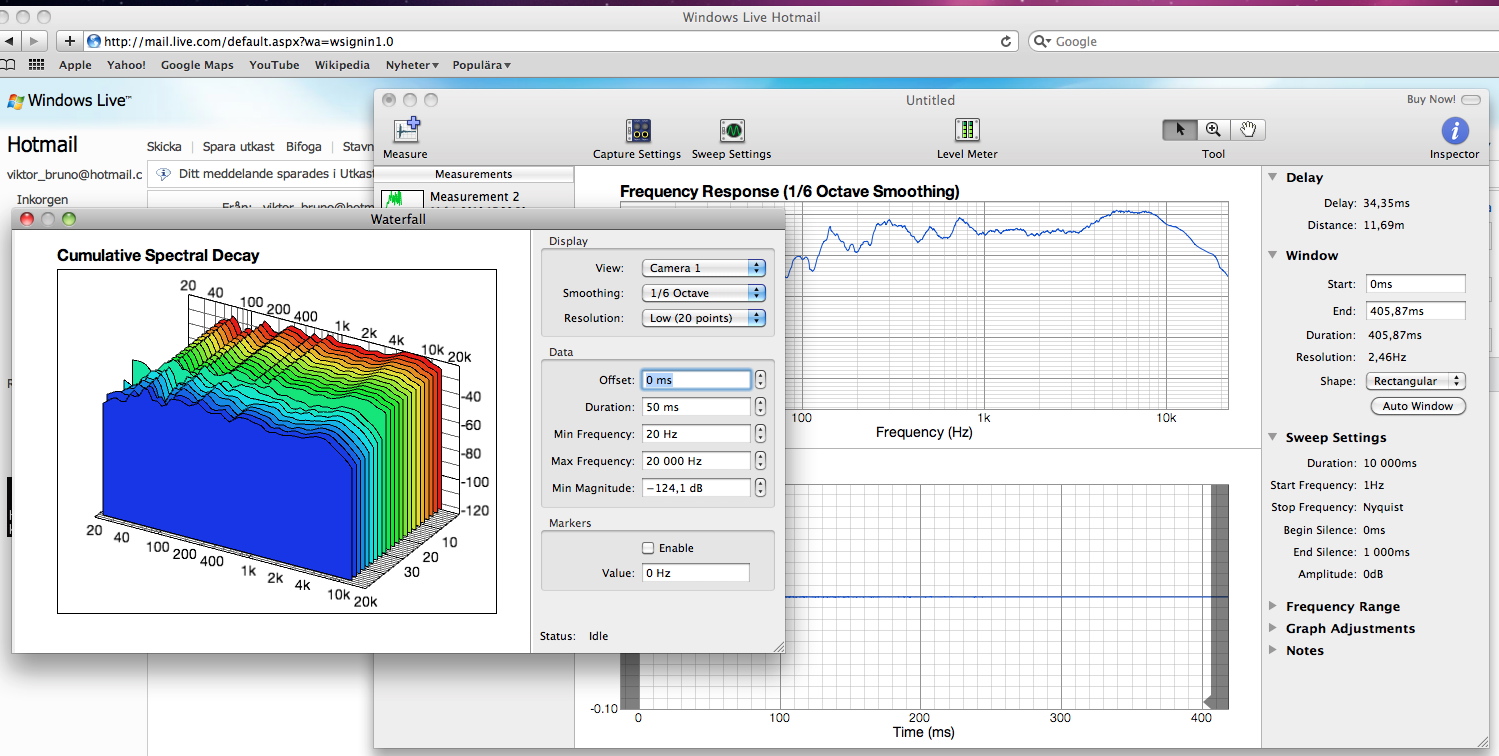
Task: Open the Resolution Low (20 points) dropdown
Action: coord(704,318)
